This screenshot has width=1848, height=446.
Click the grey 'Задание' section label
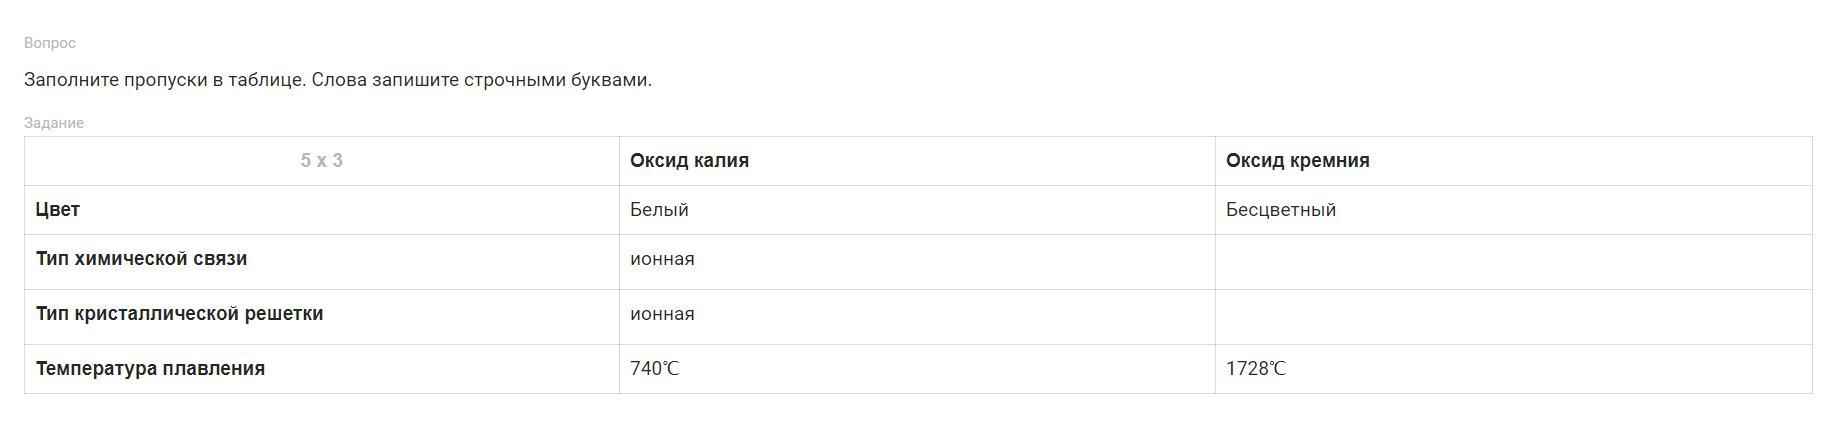tap(54, 123)
